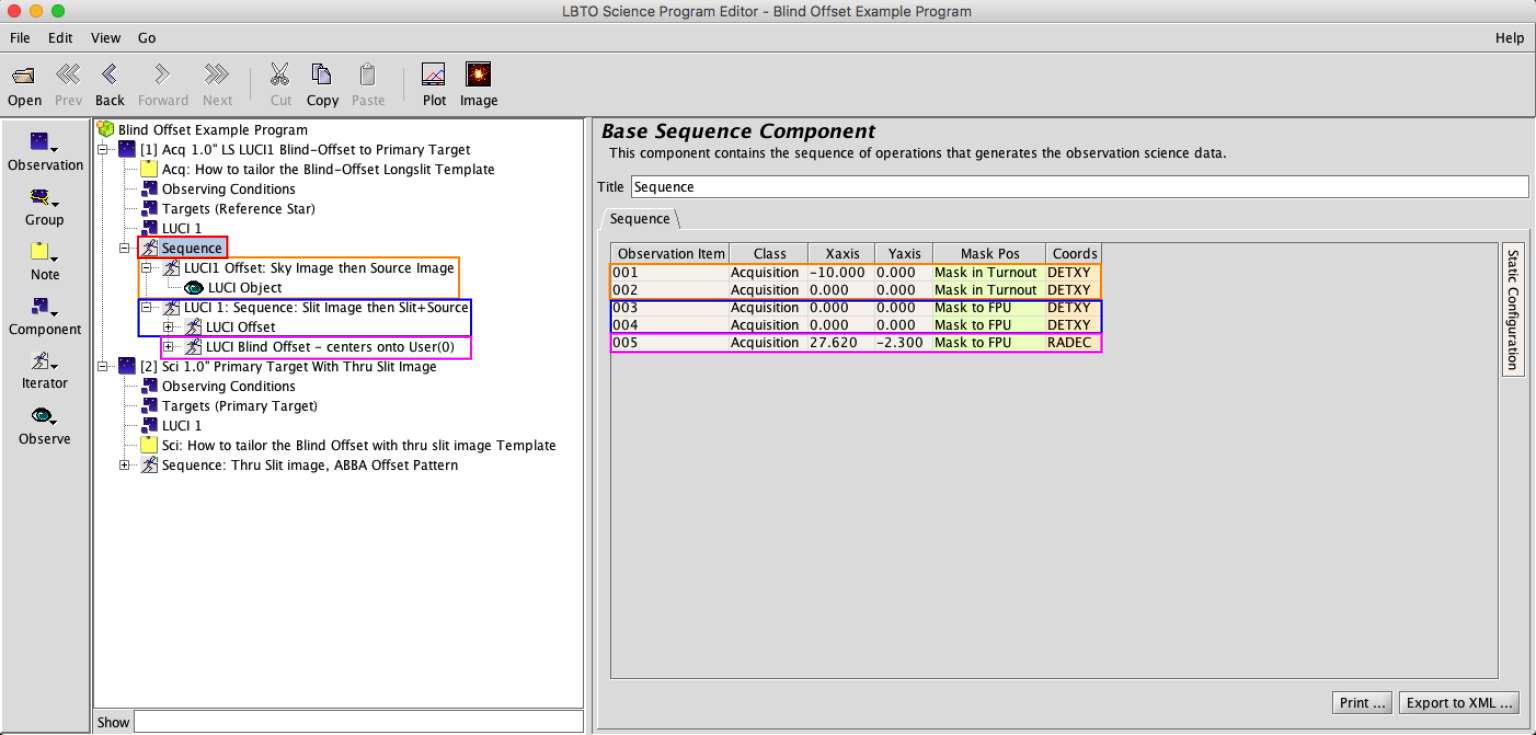Image resolution: width=1536 pixels, height=735 pixels.
Task: Click the Class column header
Action: click(x=770, y=254)
